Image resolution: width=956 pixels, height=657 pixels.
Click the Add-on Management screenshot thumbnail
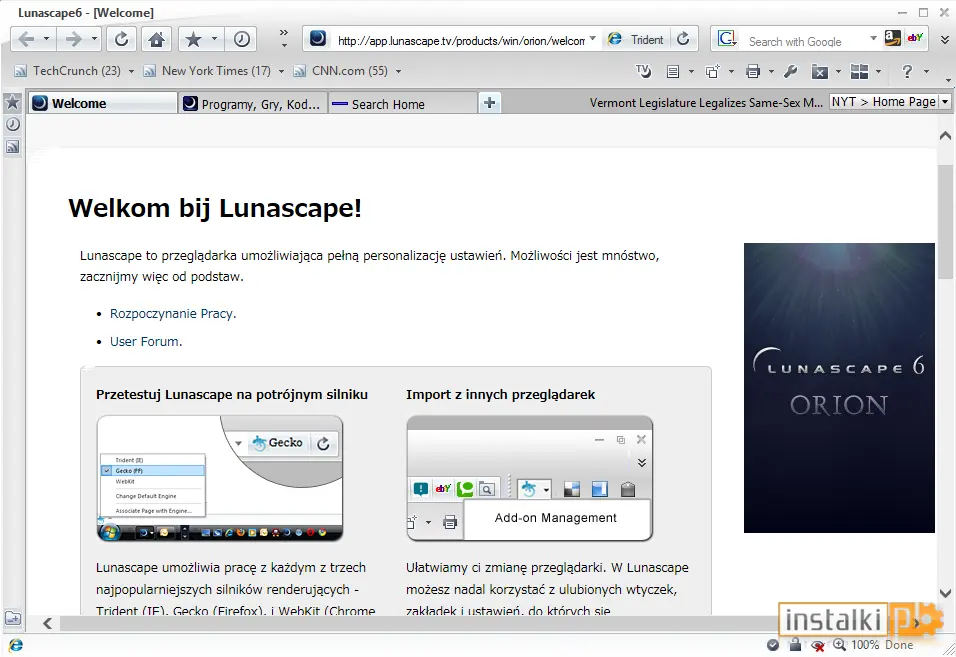(529, 478)
